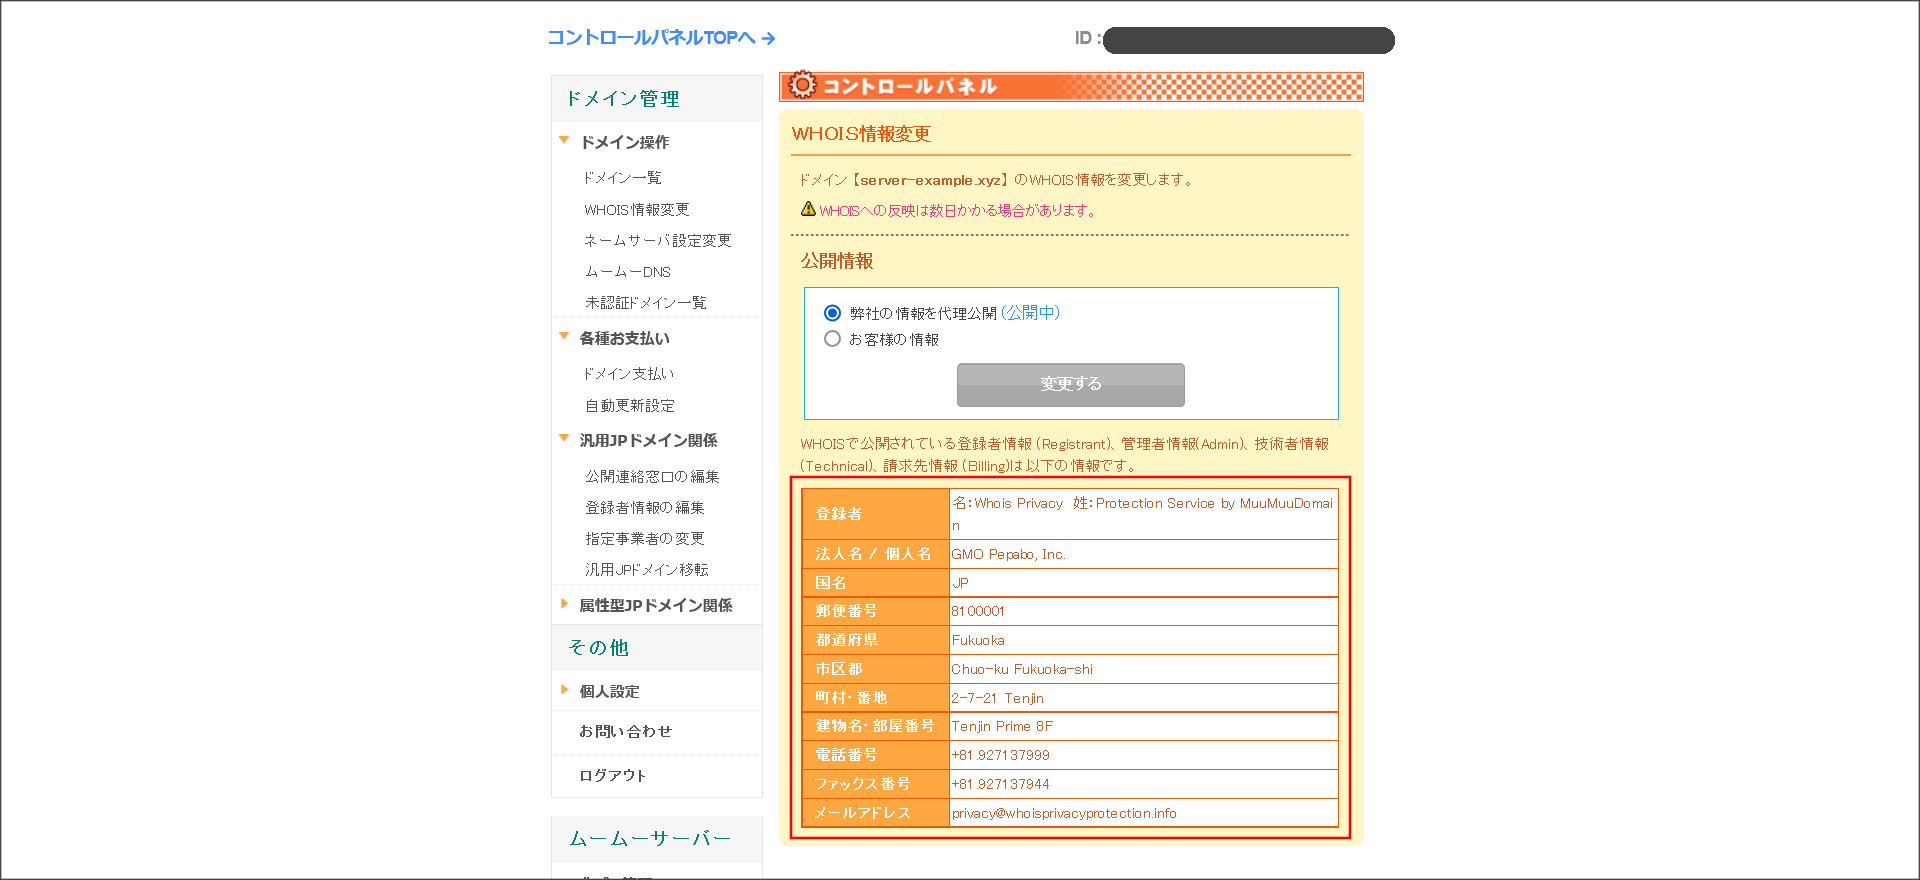
Task: Click the 8100001 postal code value
Action: [x=978, y=611]
